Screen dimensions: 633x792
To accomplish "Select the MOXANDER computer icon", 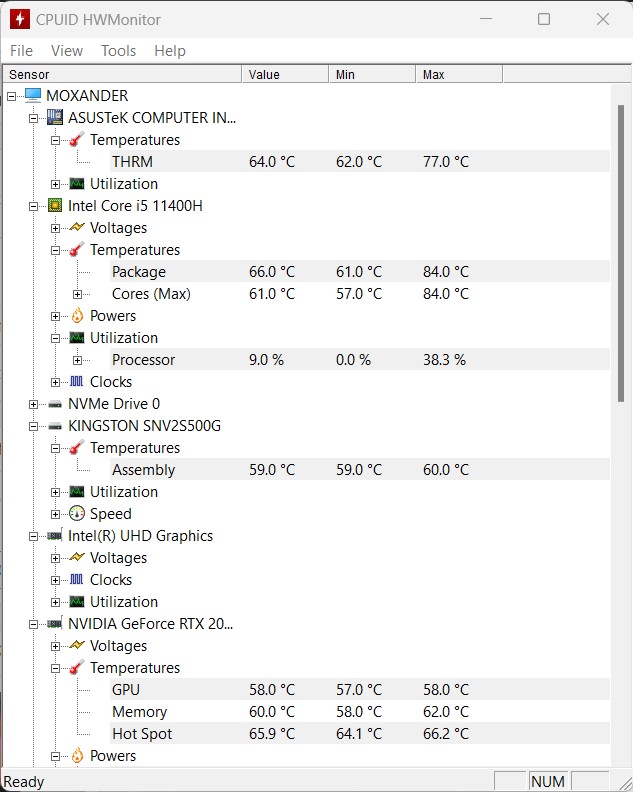I will [x=33, y=95].
